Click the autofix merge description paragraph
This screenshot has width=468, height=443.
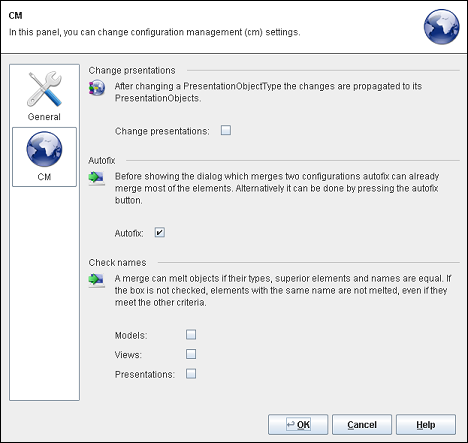coord(277,188)
